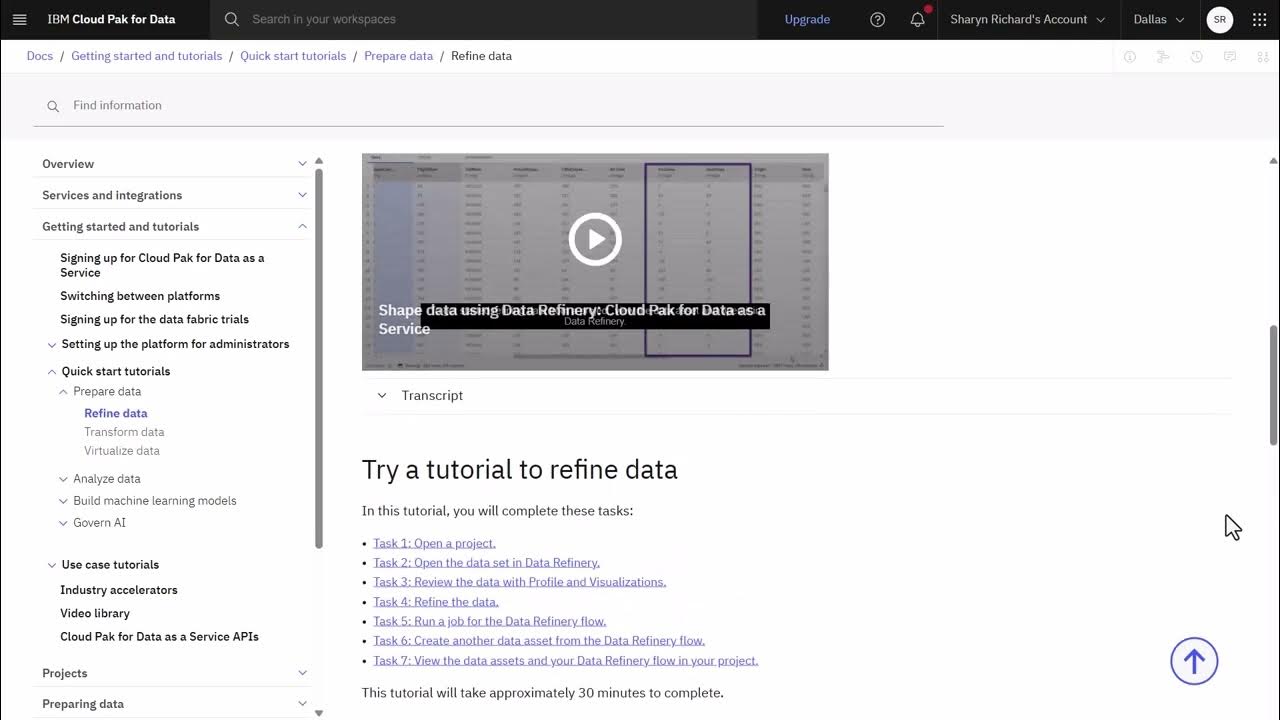The image size is (1280, 720).
Task: Click the page scroll up arrow
Action: pyautogui.click(x=1273, y=161)
